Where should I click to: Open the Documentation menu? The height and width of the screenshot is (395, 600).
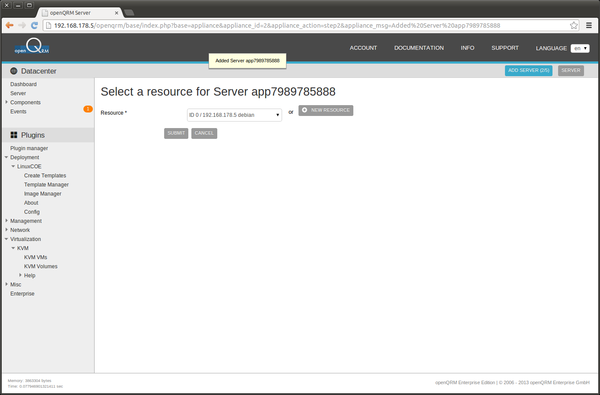pyautogui.click(x=419, y=48)
